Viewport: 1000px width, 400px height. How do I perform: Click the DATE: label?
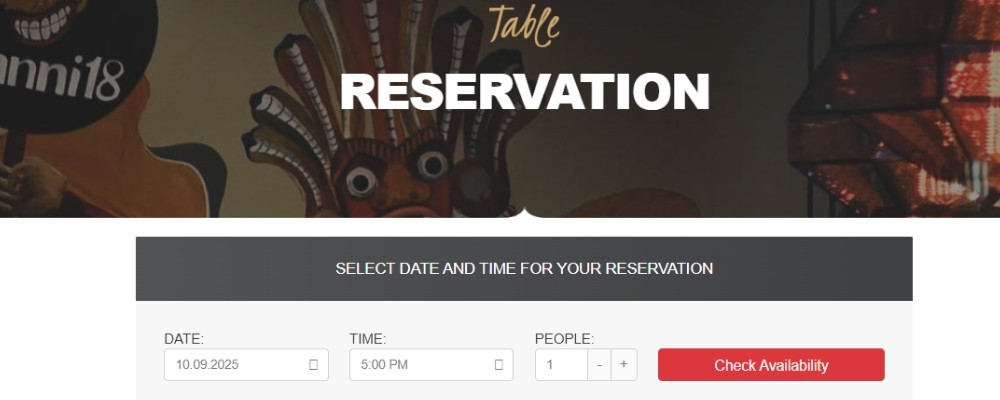coord(184,339)
